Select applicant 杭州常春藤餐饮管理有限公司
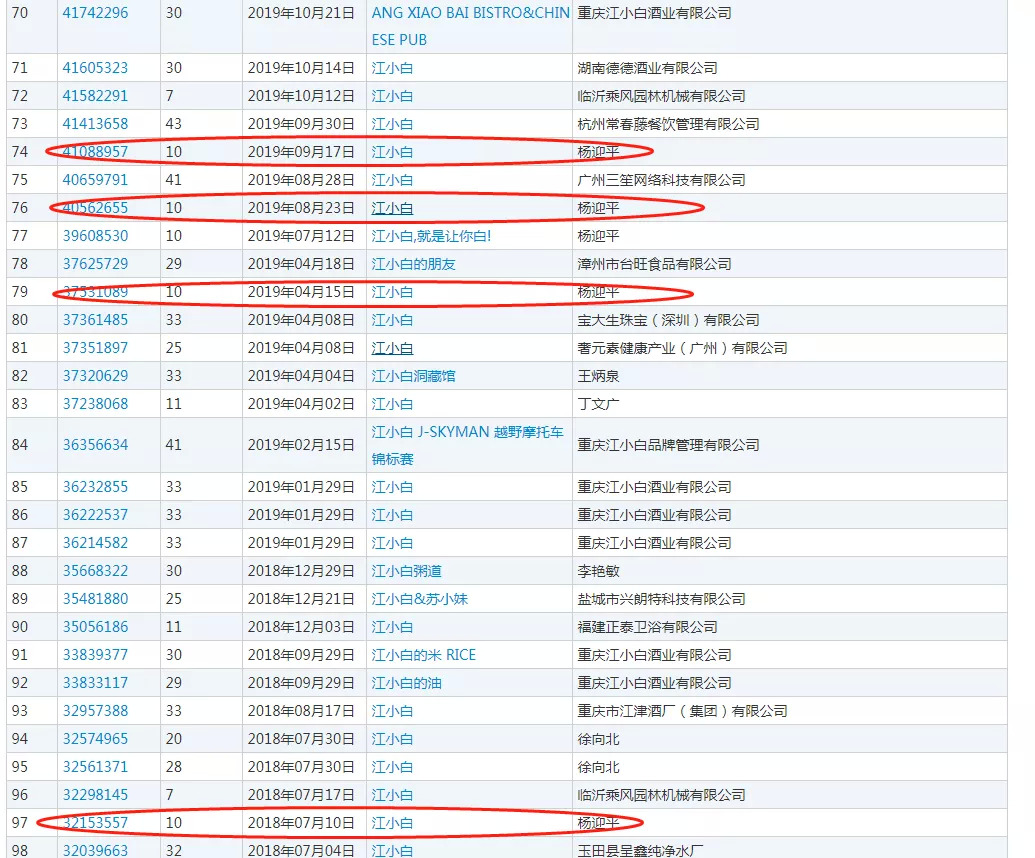The height and width of the screenshot is (858, 1035). coord(668,124)
